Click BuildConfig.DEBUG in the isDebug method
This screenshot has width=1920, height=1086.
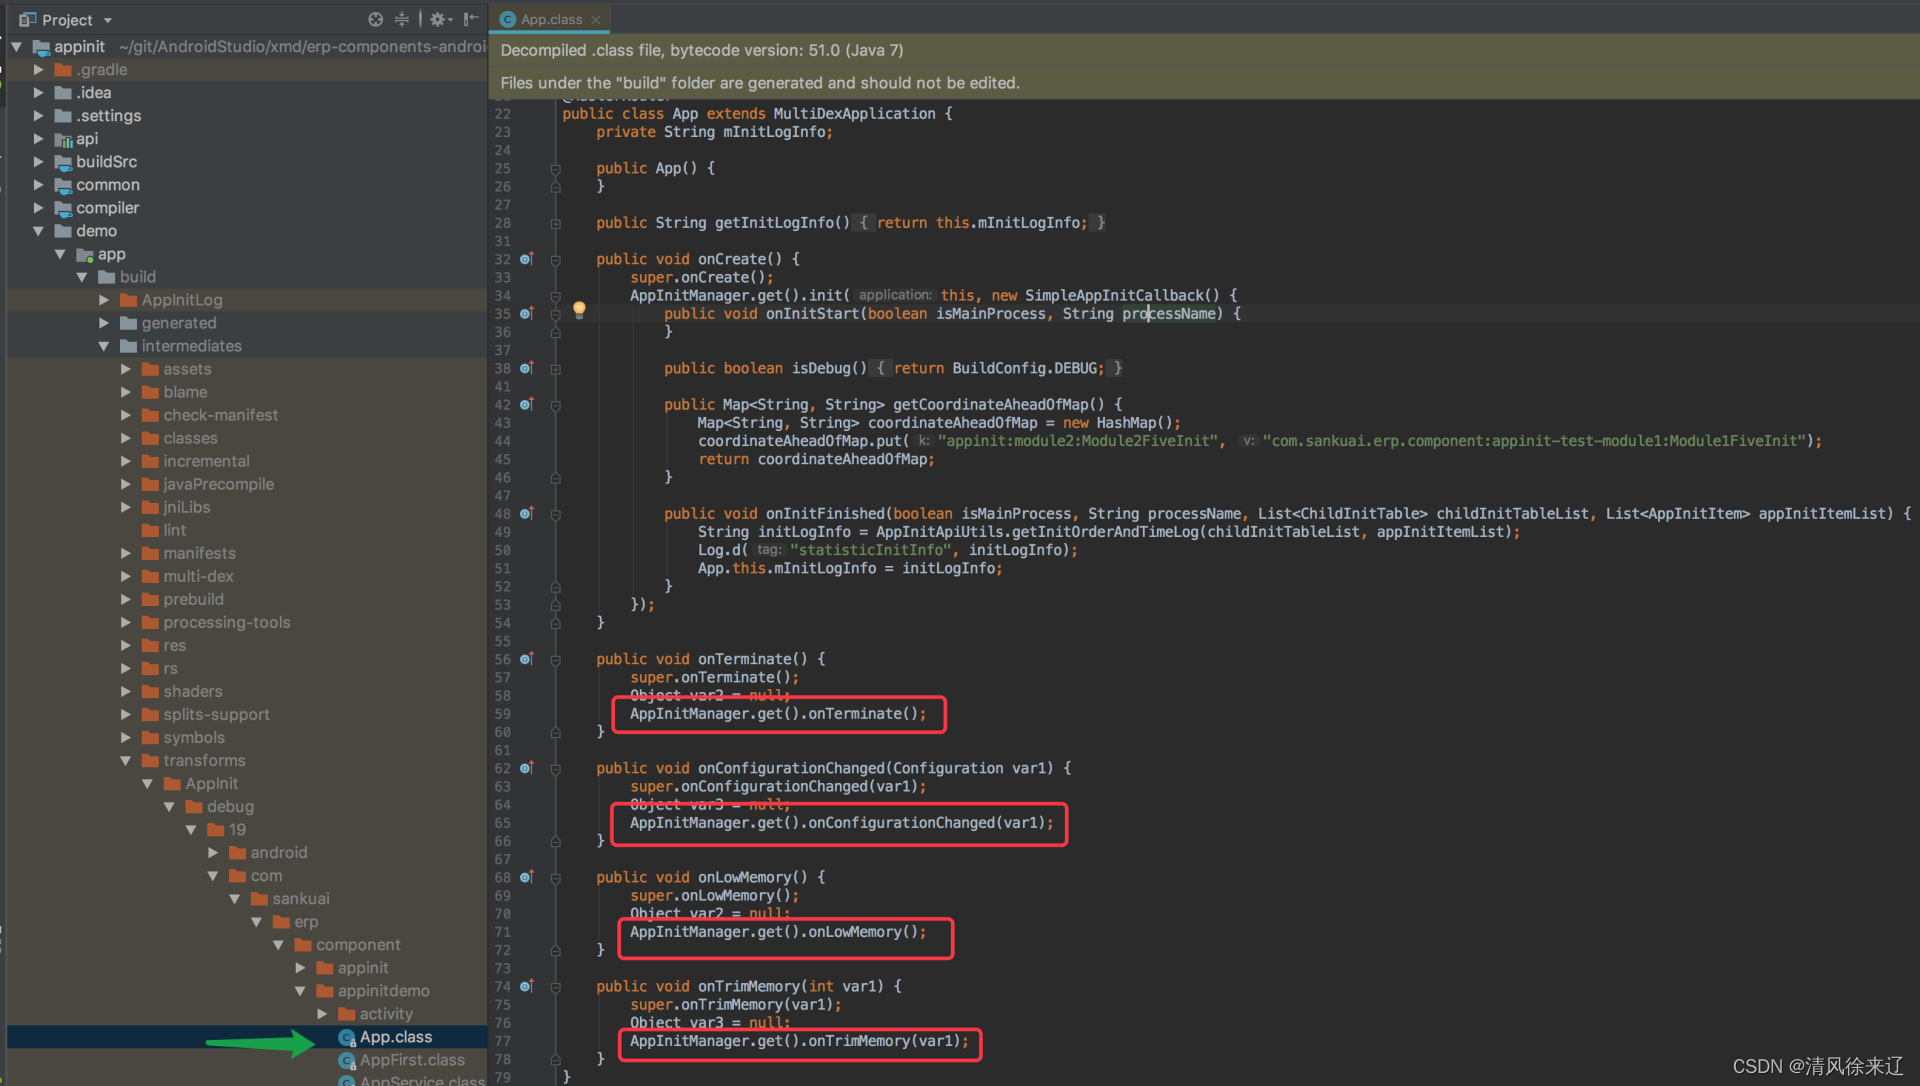coord(1027,368)
